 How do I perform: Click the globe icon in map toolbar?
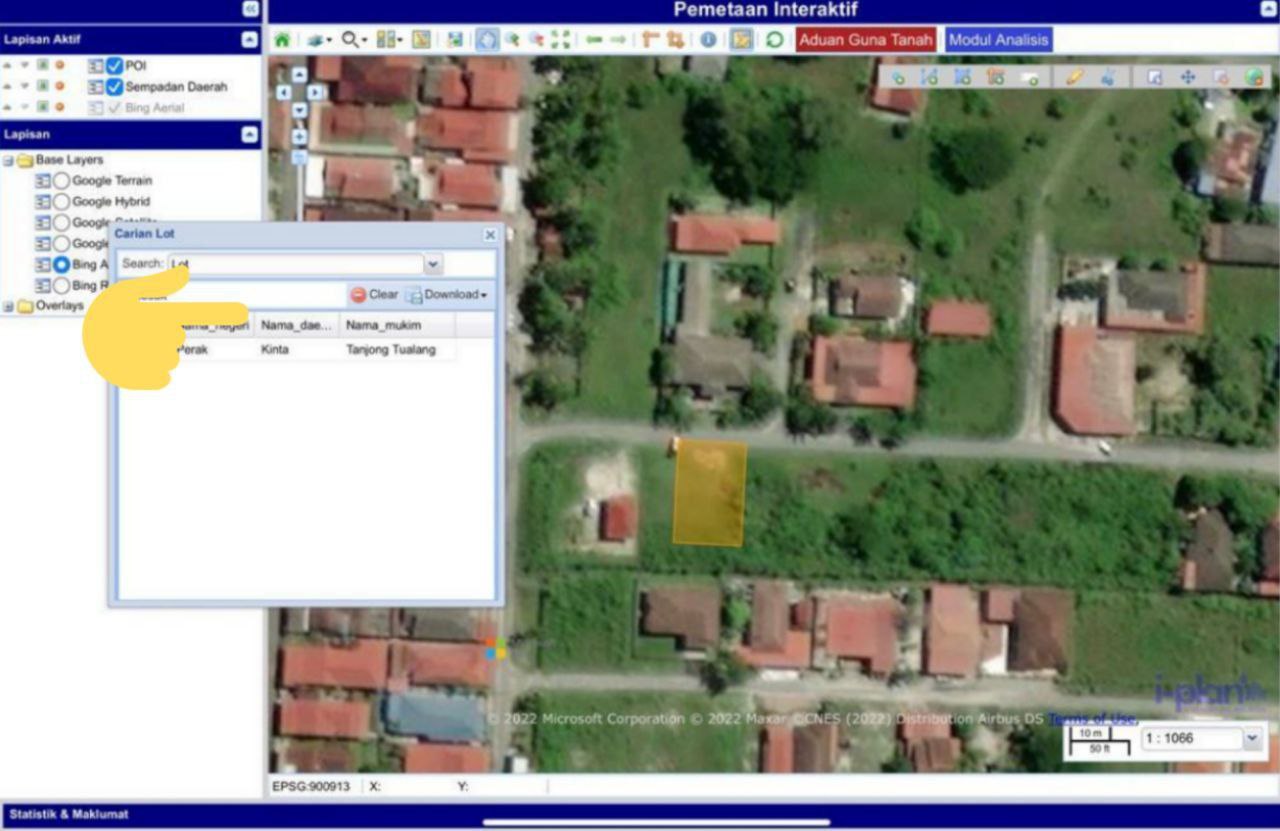pyautogui.click(x=1253, y=77)
